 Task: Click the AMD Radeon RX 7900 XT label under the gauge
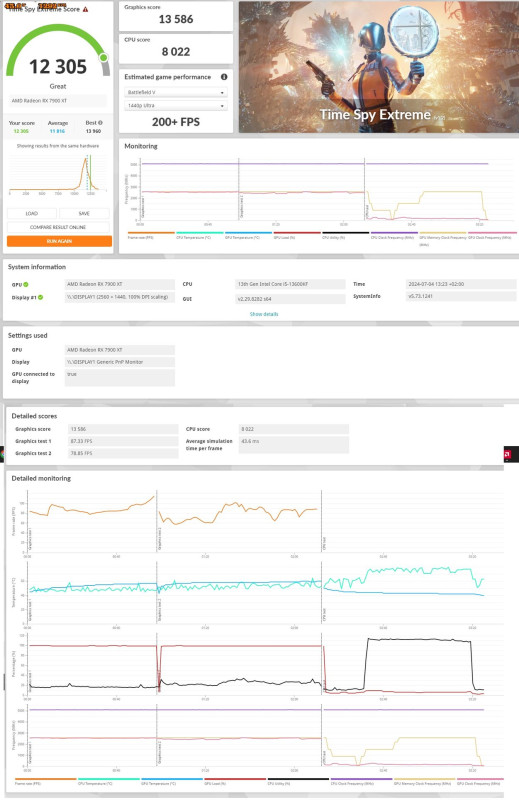(58, 101)
